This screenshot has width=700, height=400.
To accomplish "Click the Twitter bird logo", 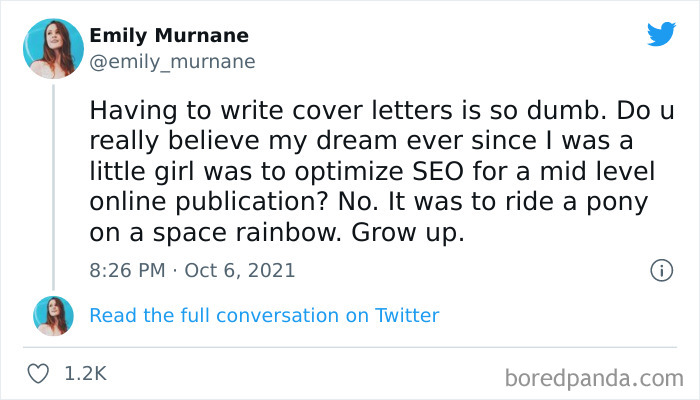I will click(661, 34).
